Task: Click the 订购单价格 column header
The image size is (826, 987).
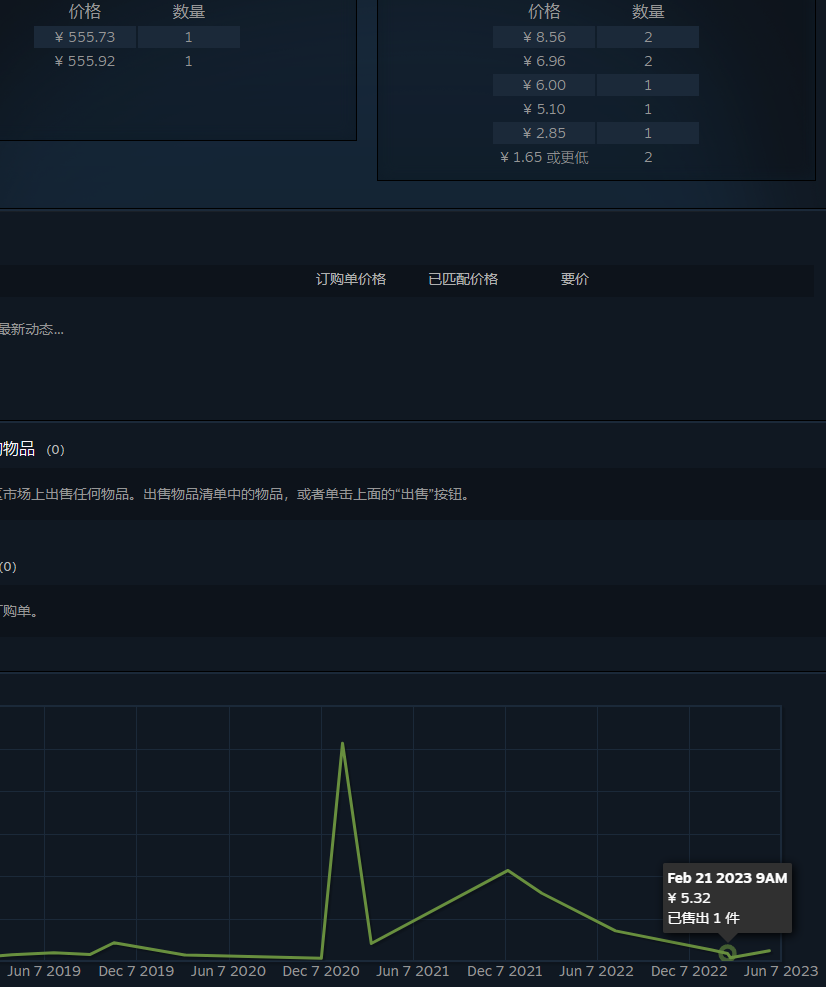Action: [x=351, y=279]
